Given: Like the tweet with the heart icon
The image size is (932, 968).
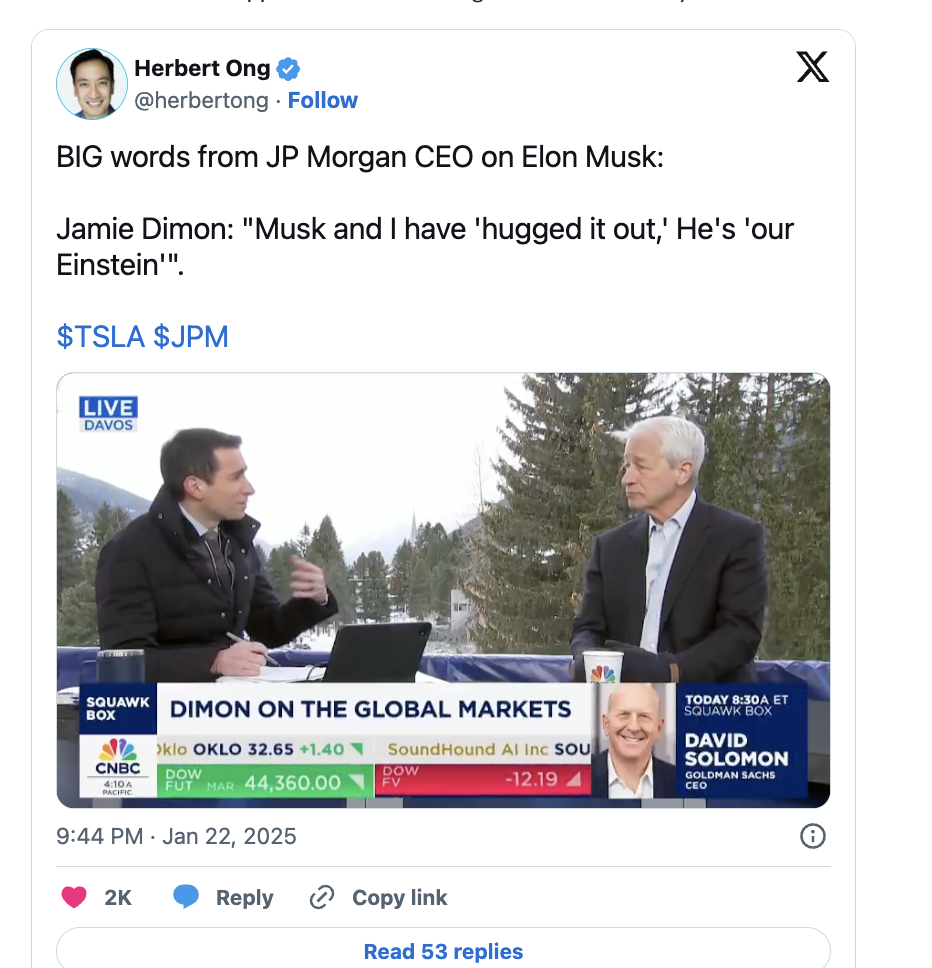Looking at the screenshot, I should pyautogui.click(x=74, y=897).
